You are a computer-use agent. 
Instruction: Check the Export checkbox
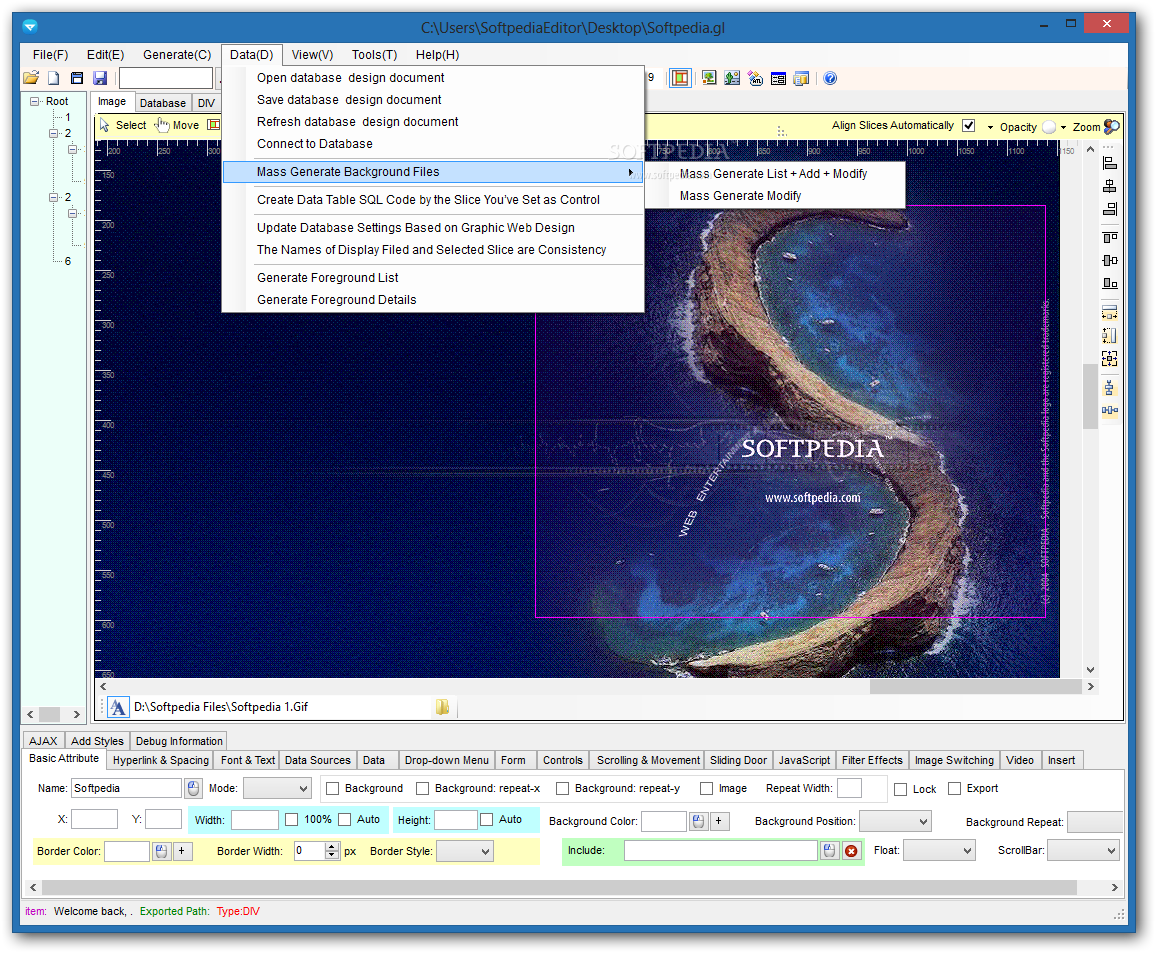pos(955,789)
